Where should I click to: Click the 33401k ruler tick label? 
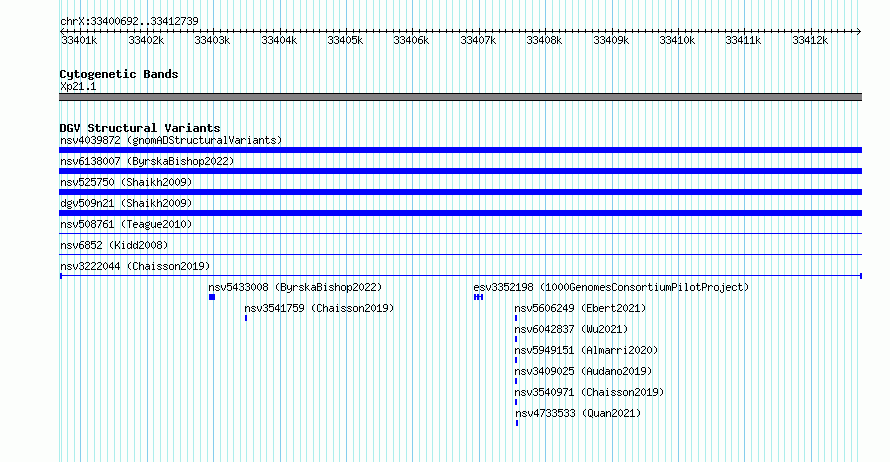[79, 40]
